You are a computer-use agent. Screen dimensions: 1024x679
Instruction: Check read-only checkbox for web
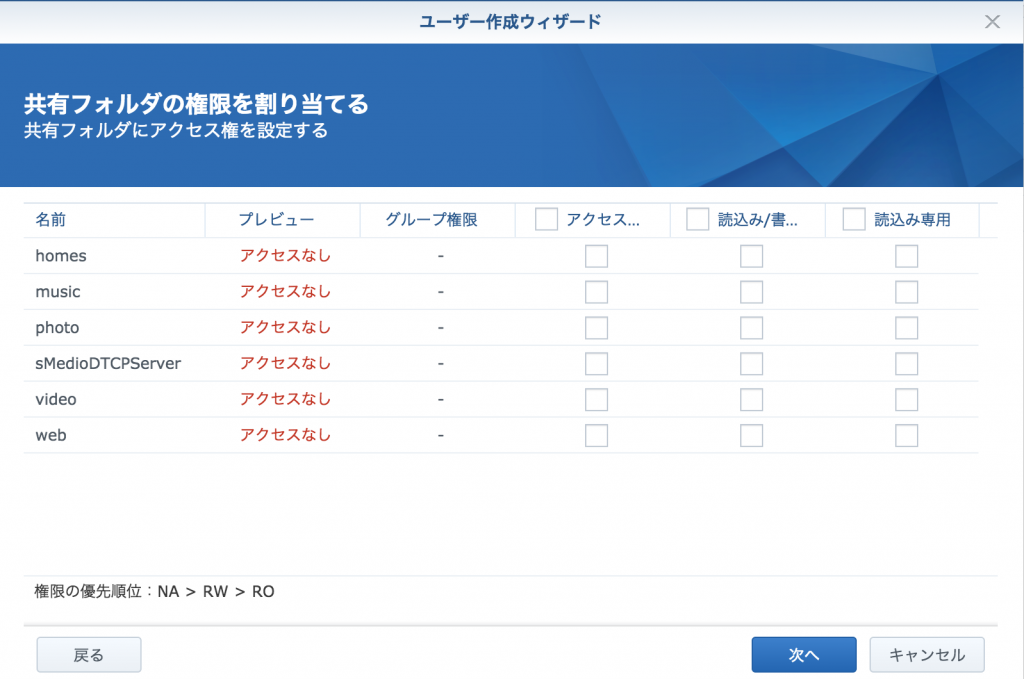click(906, 435)
